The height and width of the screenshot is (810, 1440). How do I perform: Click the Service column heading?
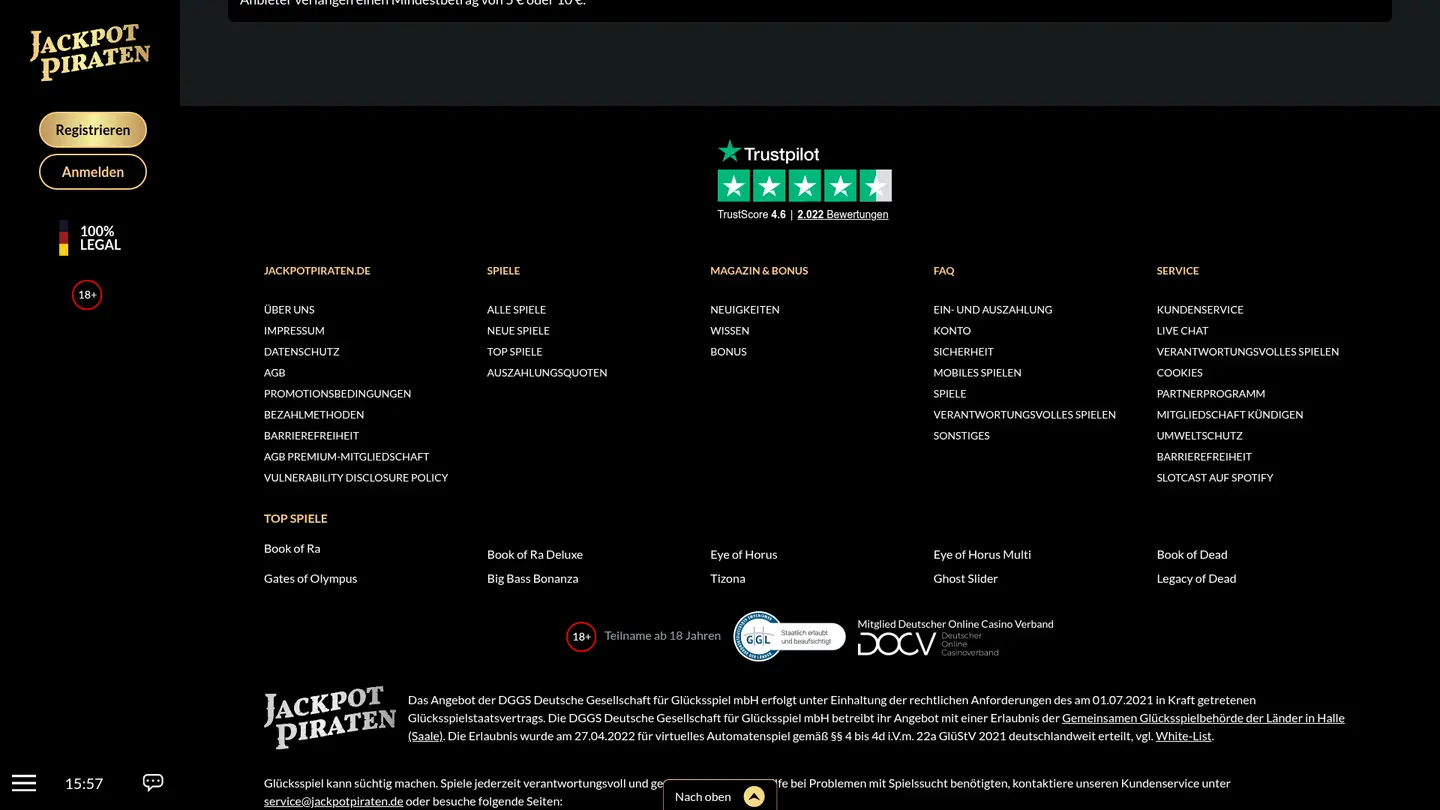click(x=1178, y=271)
